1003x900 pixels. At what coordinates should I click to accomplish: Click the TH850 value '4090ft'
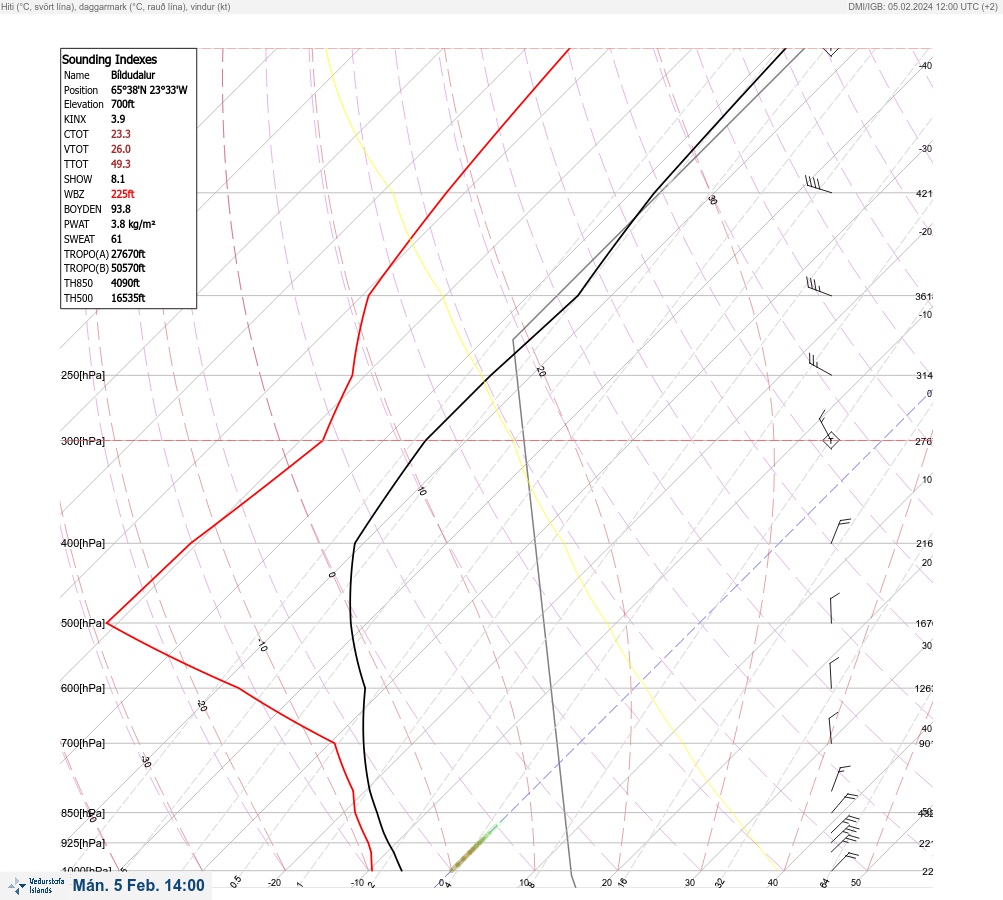(125, 283)
